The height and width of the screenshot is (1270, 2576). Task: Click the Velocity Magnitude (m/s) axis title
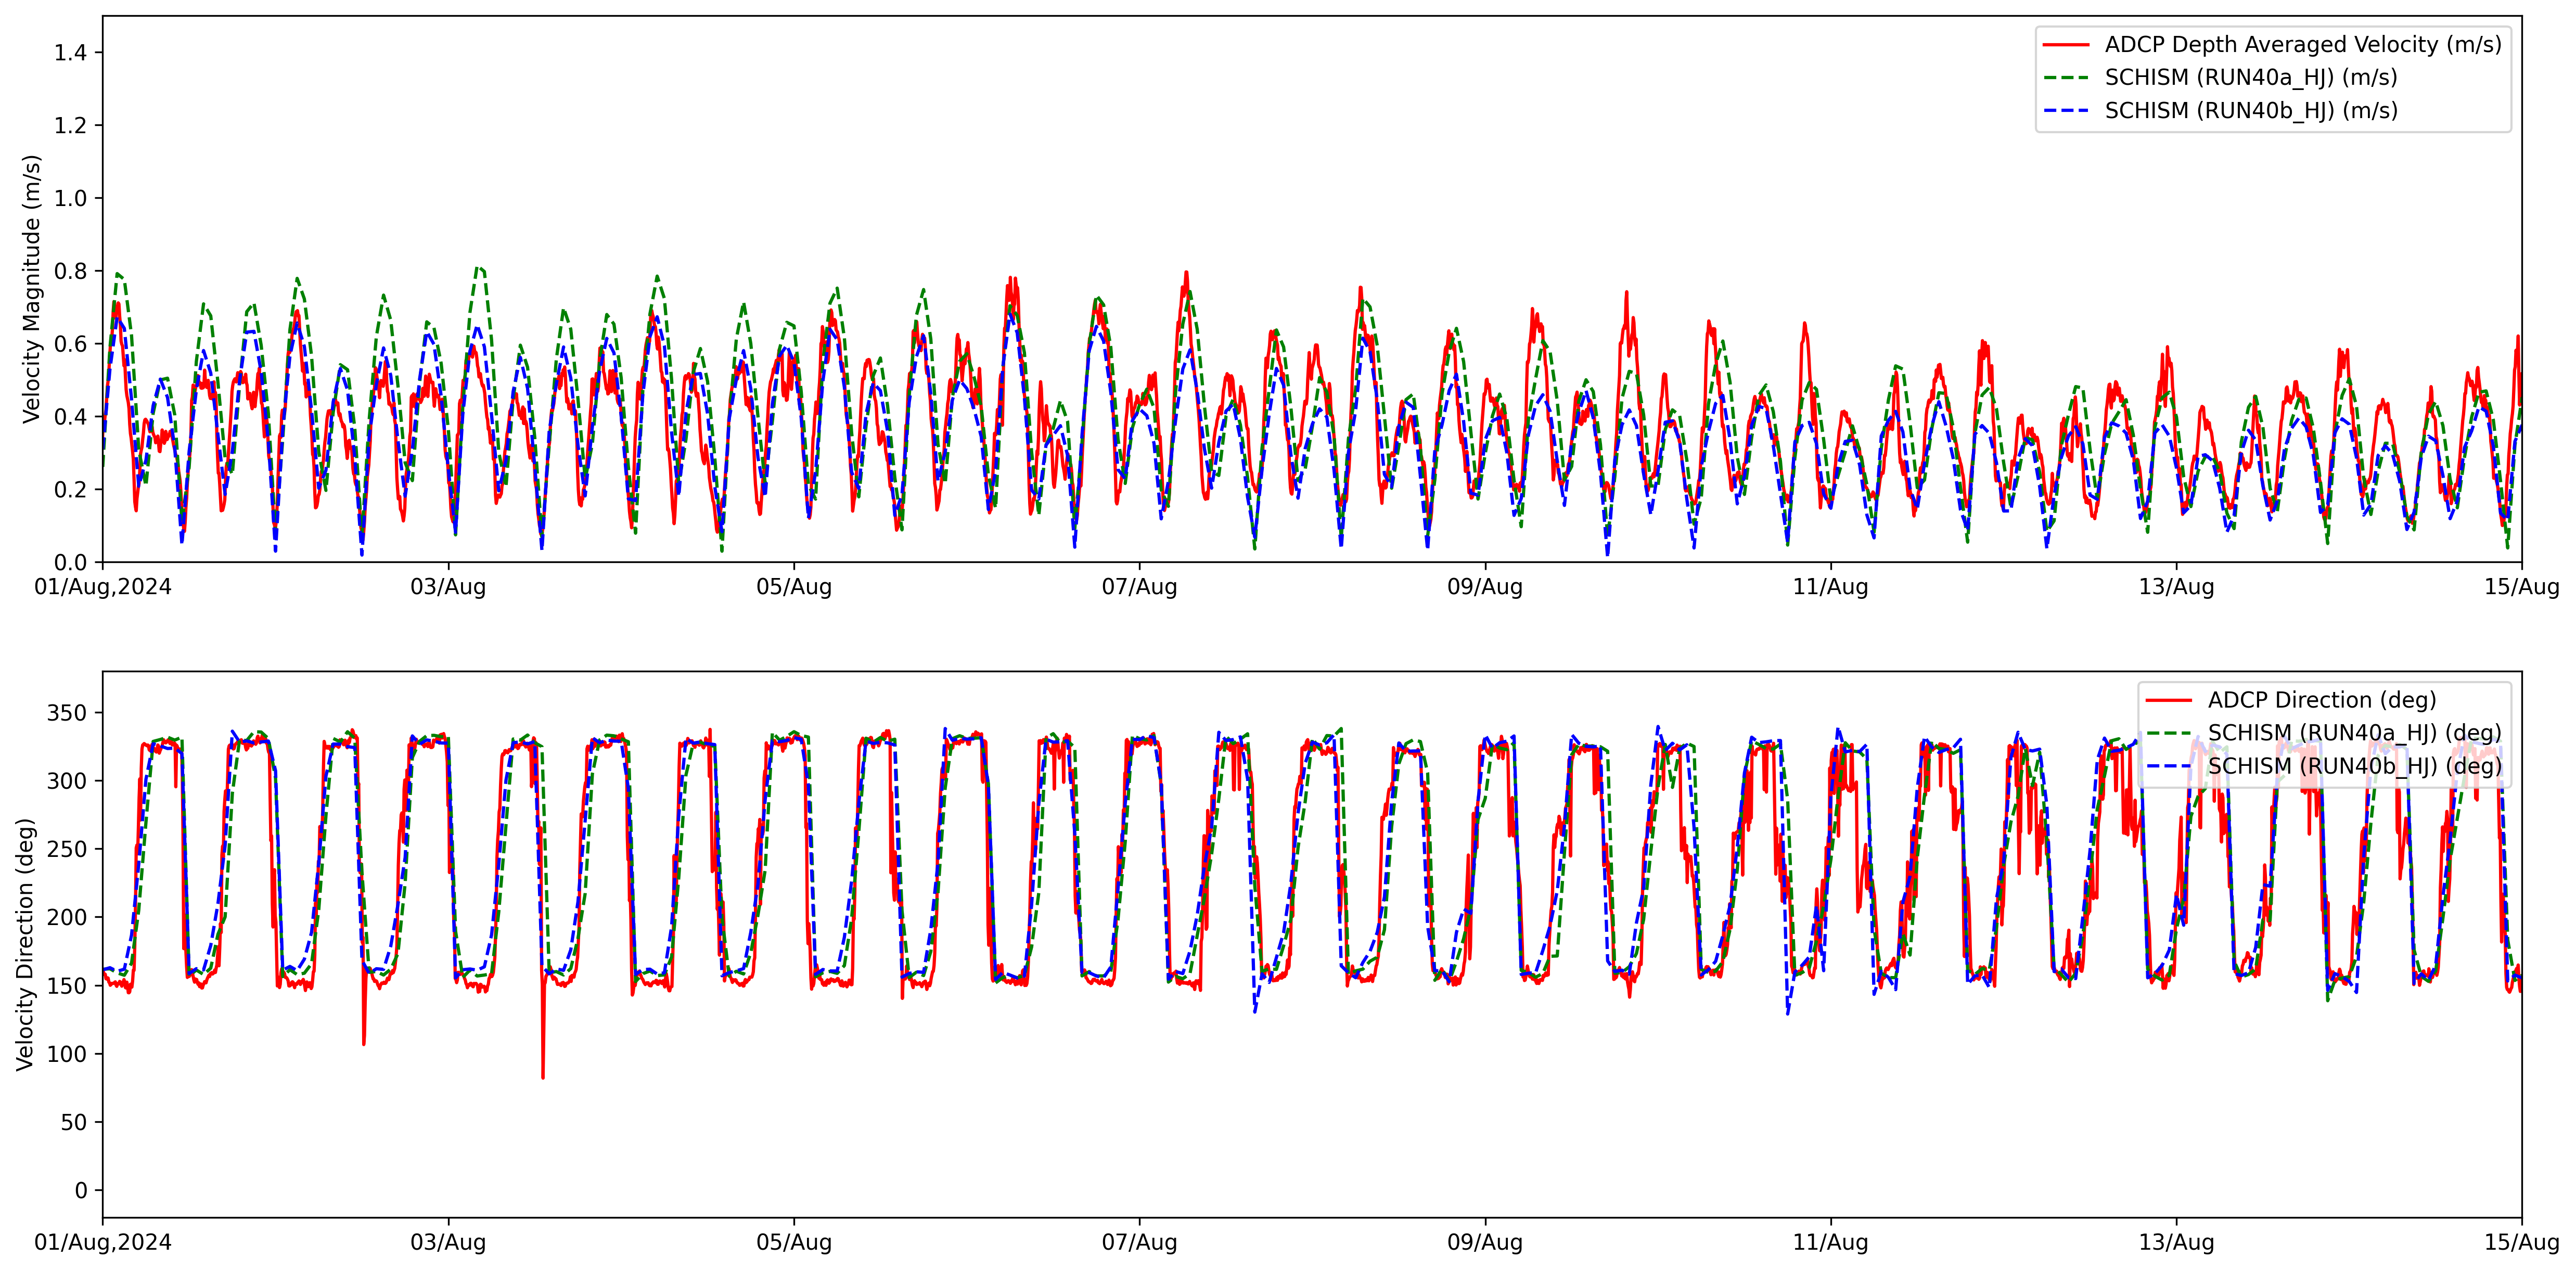[32, 289]
